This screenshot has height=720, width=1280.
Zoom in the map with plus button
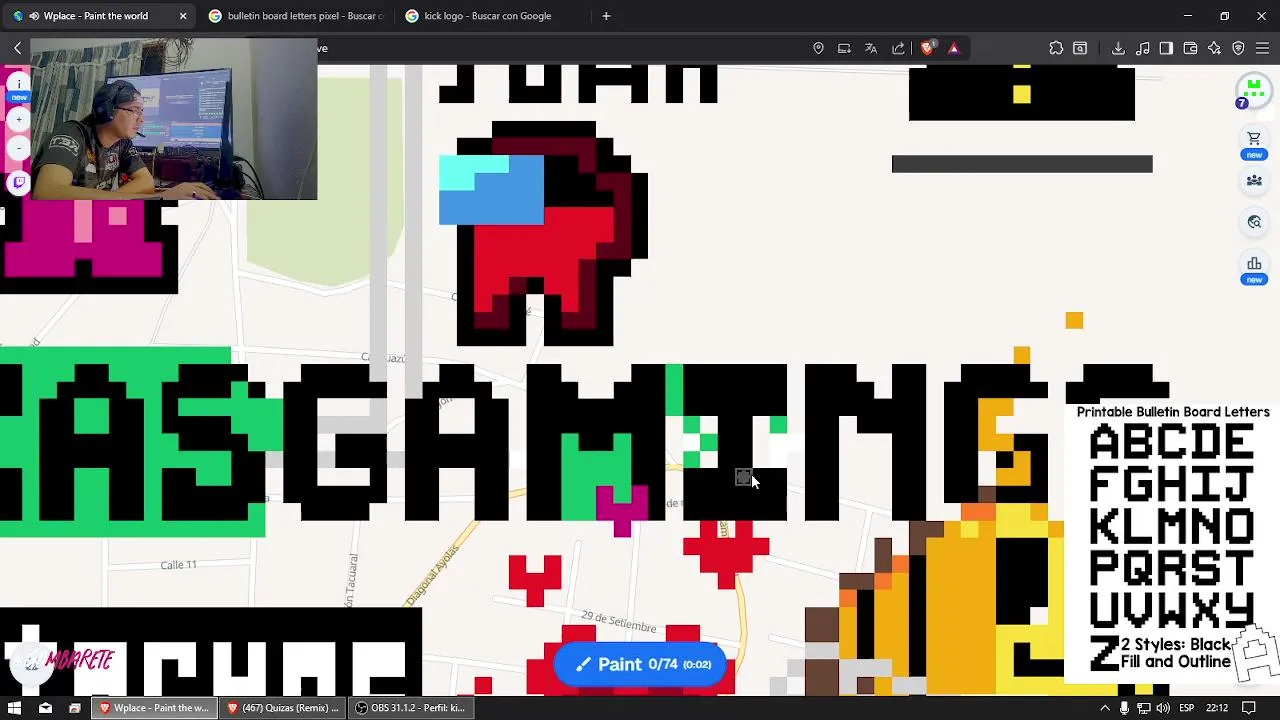pyautogui.click(x=18, y=120)
